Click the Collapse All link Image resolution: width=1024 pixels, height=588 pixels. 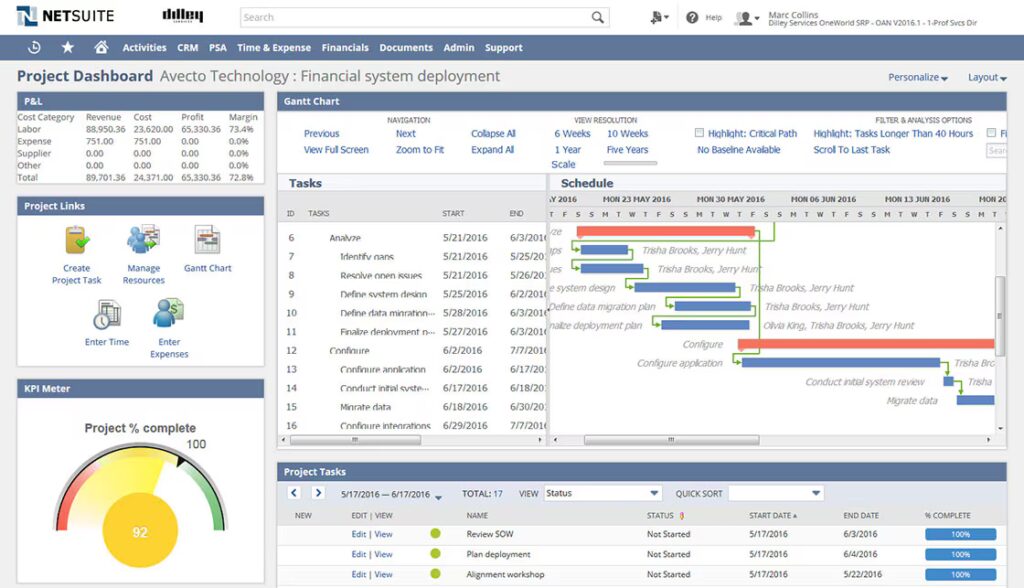click(x=493, y=133)
